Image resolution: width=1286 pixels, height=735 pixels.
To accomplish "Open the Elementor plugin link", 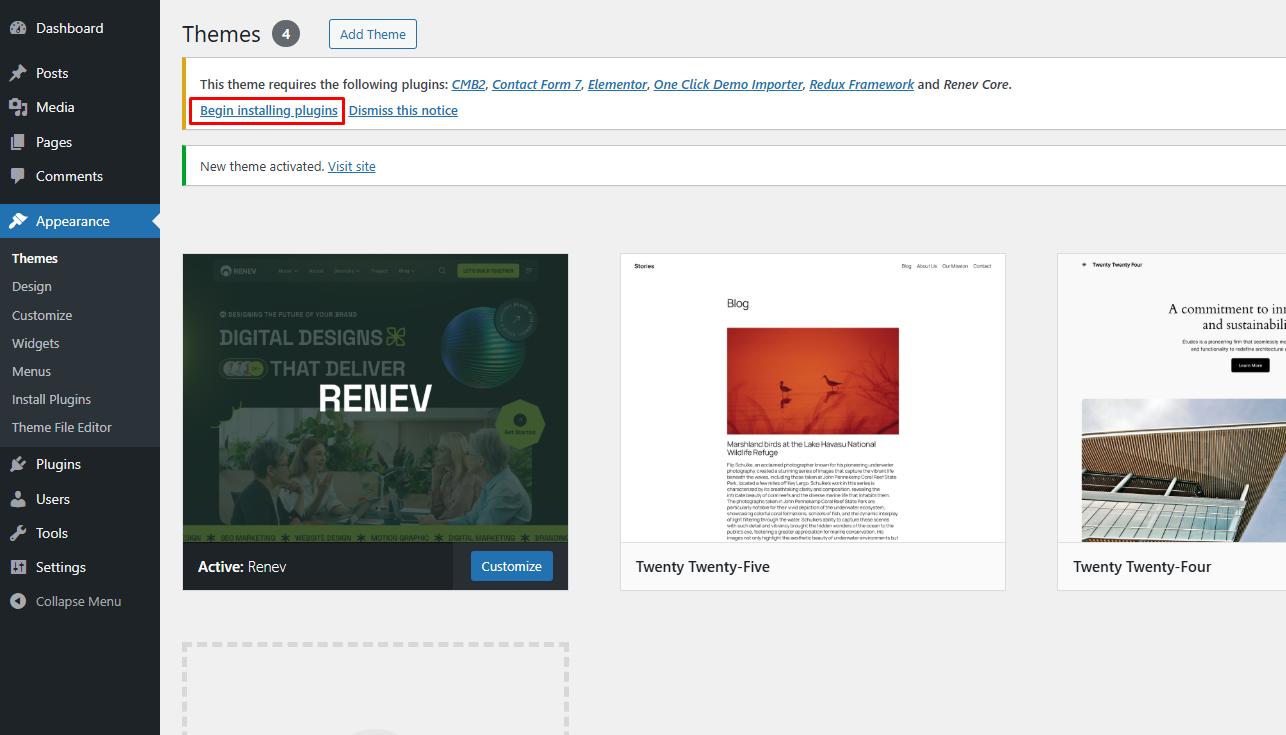I will 617,84.
